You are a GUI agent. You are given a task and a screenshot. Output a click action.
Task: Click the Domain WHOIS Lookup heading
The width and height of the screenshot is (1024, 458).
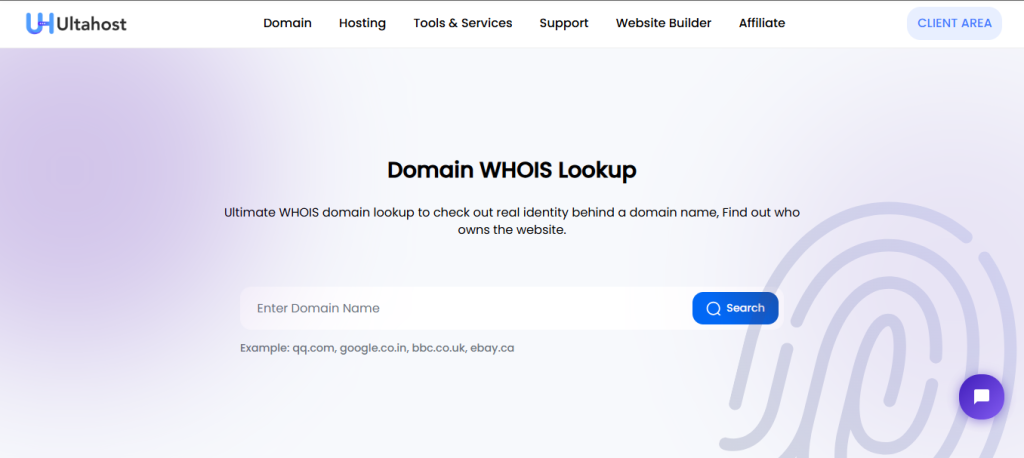coord(511,170)
